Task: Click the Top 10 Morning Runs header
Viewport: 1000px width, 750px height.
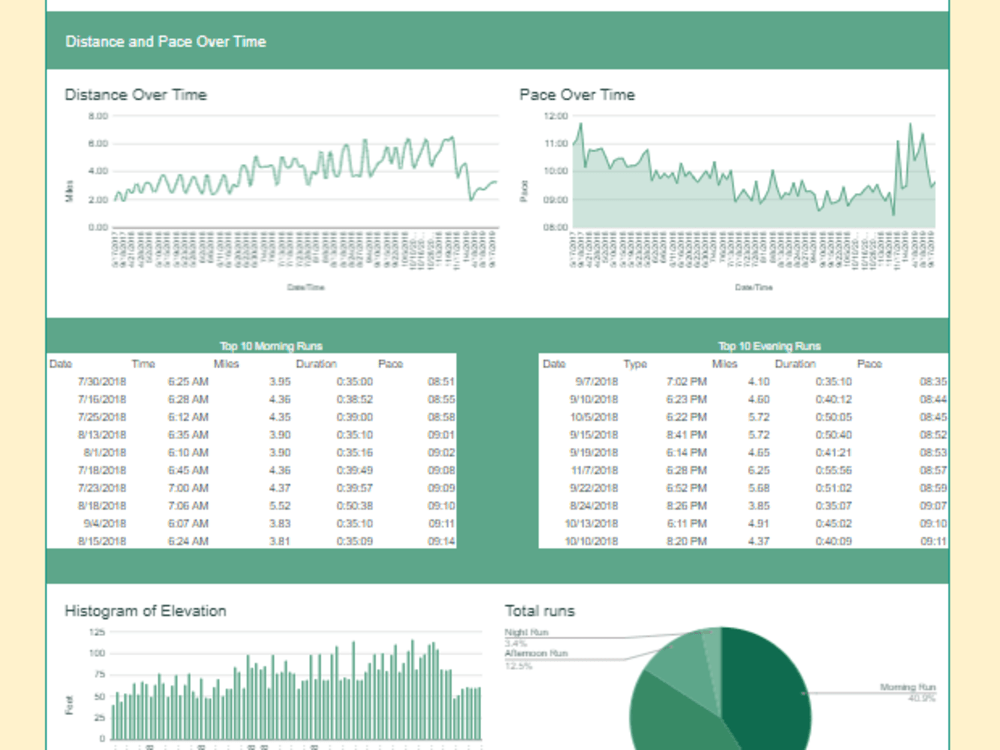Action: (x=270, y=345)
